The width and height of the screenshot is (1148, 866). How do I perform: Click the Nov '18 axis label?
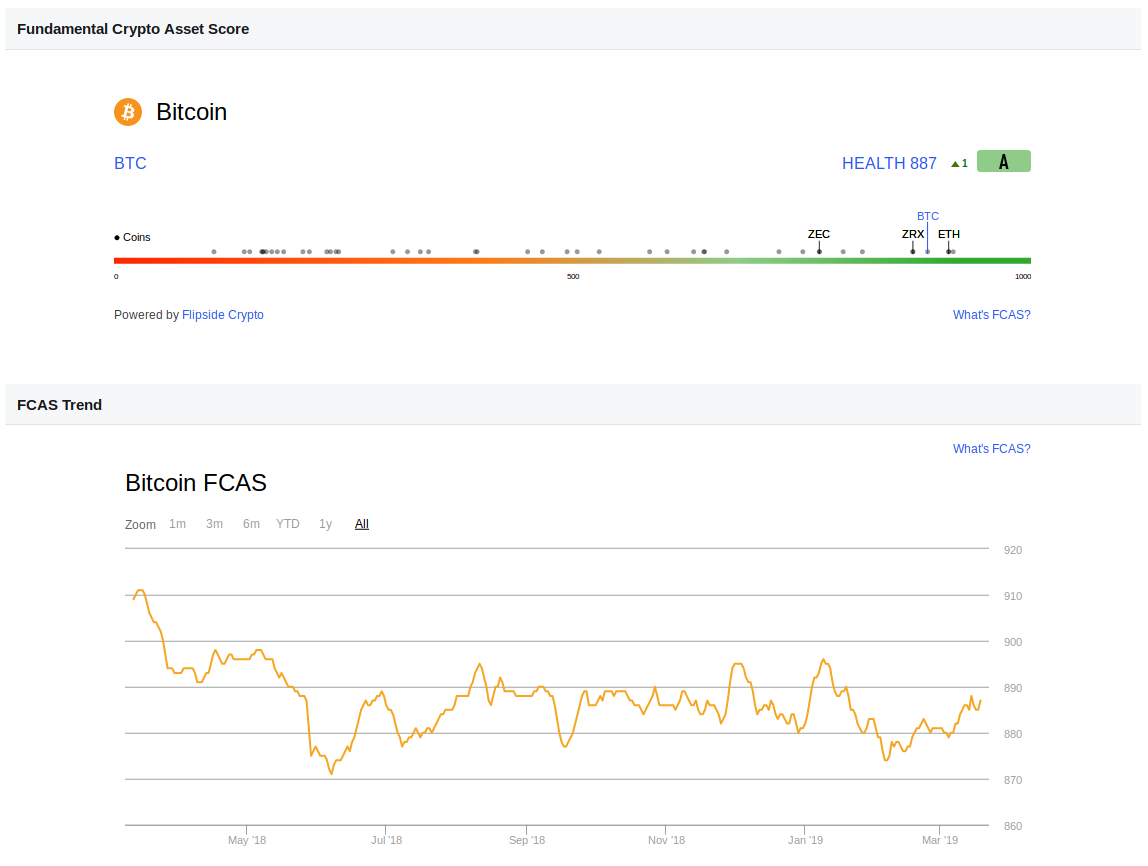pos(666,840)
